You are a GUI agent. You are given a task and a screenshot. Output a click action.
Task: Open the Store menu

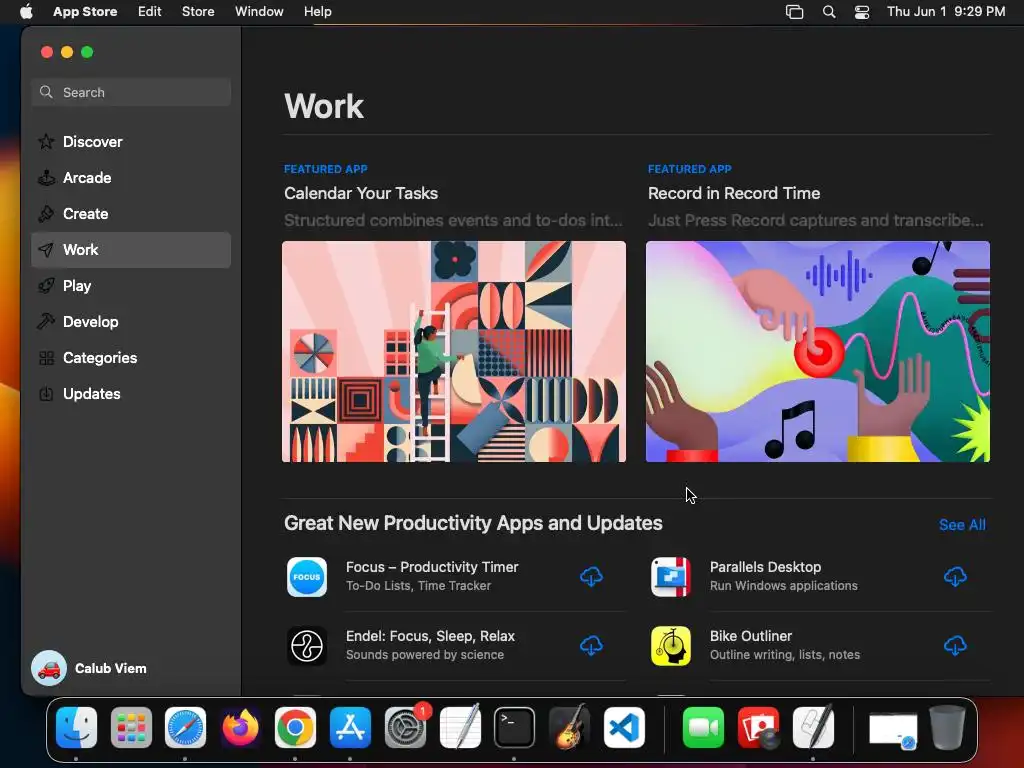[198, 12]
